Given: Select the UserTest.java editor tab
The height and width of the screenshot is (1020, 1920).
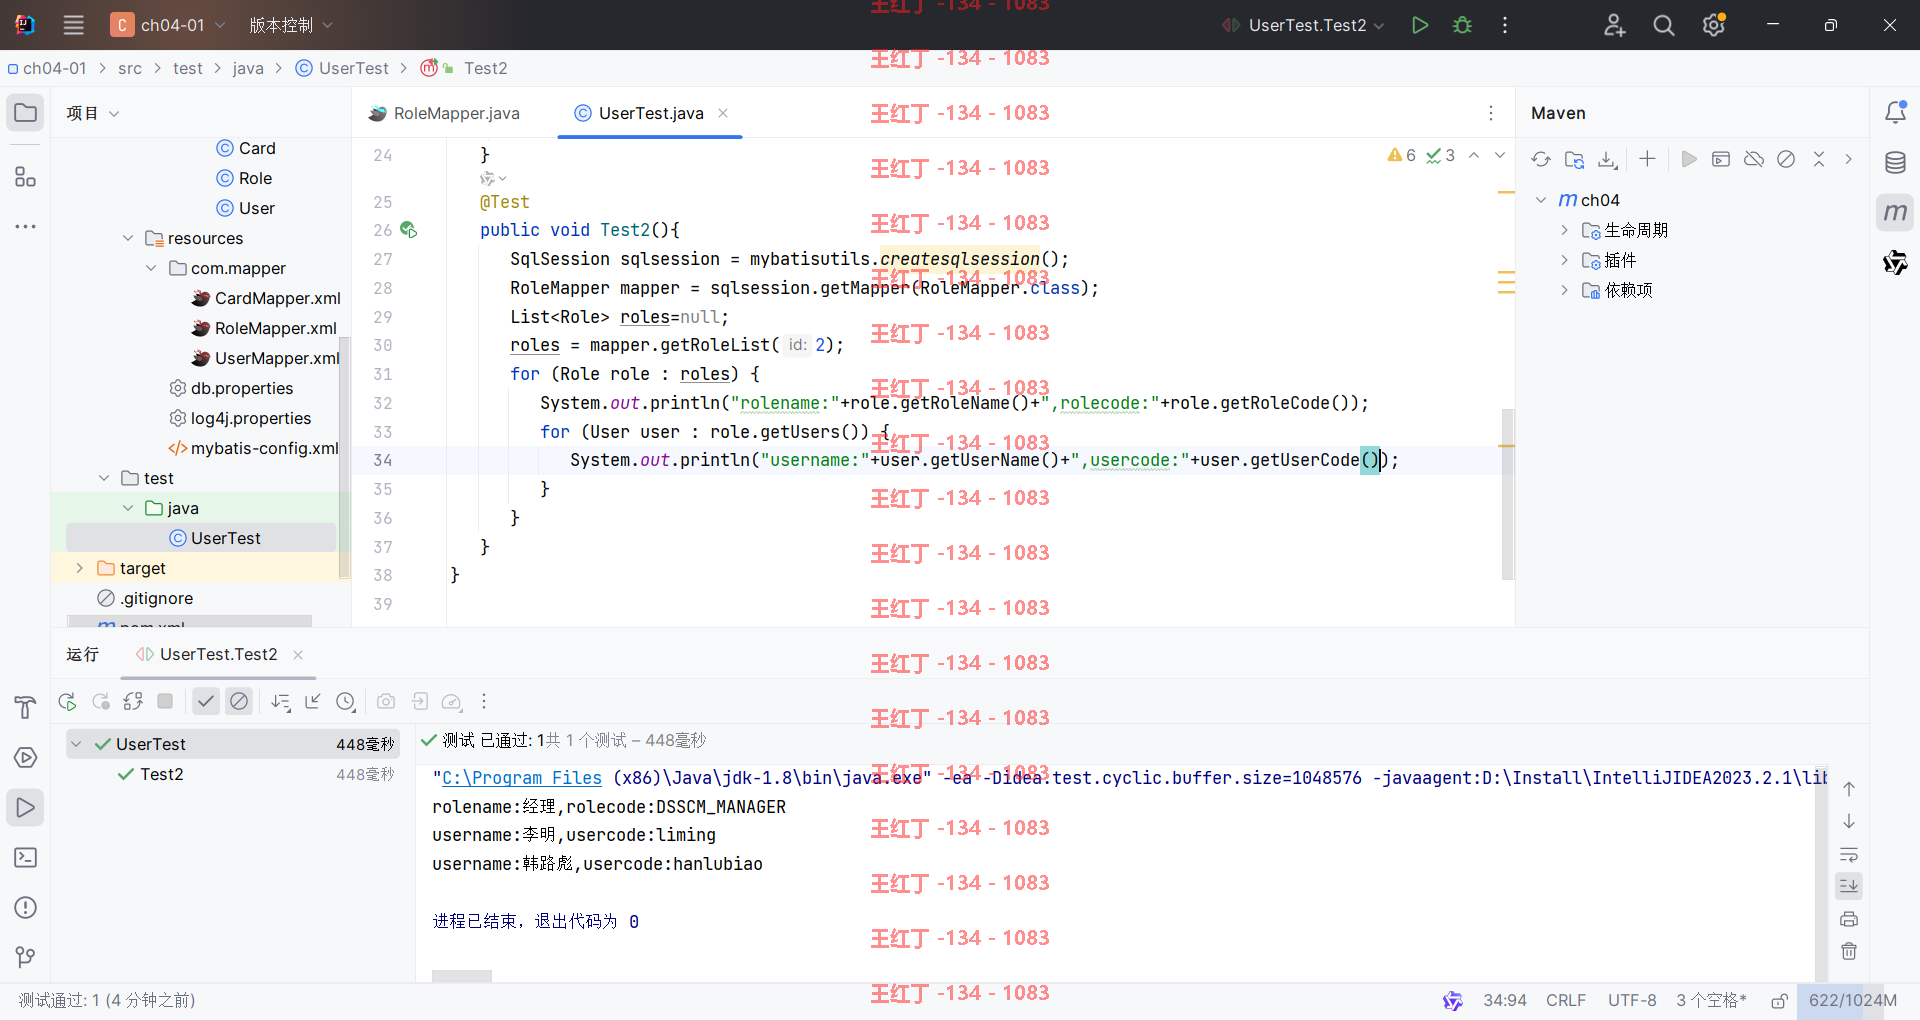Looking at the screenshot, I should click(650, 113).
